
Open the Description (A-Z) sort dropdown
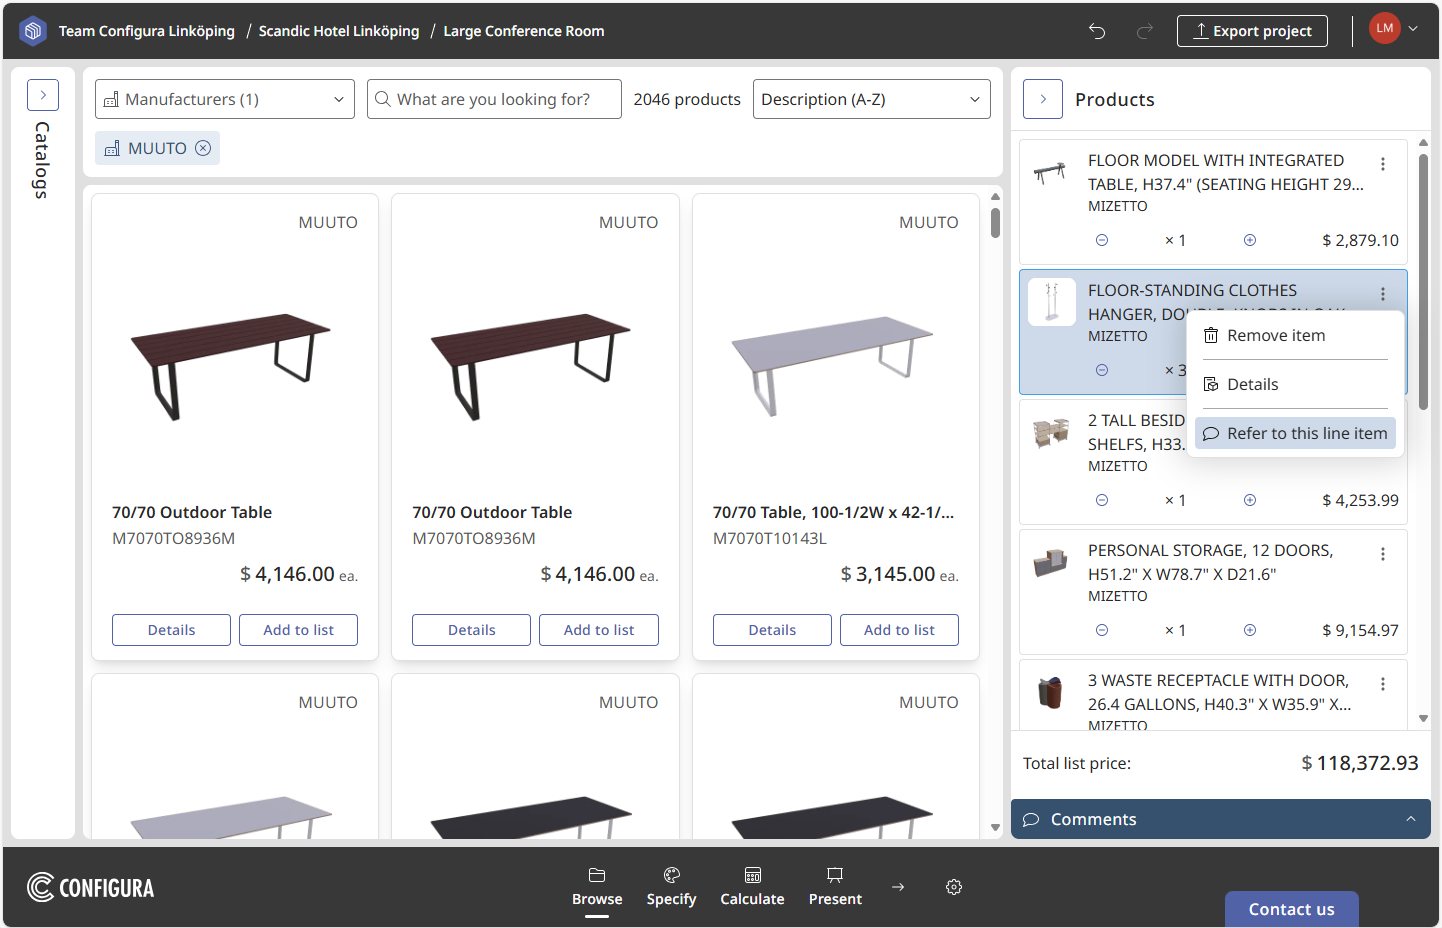[x=871, y=99]
